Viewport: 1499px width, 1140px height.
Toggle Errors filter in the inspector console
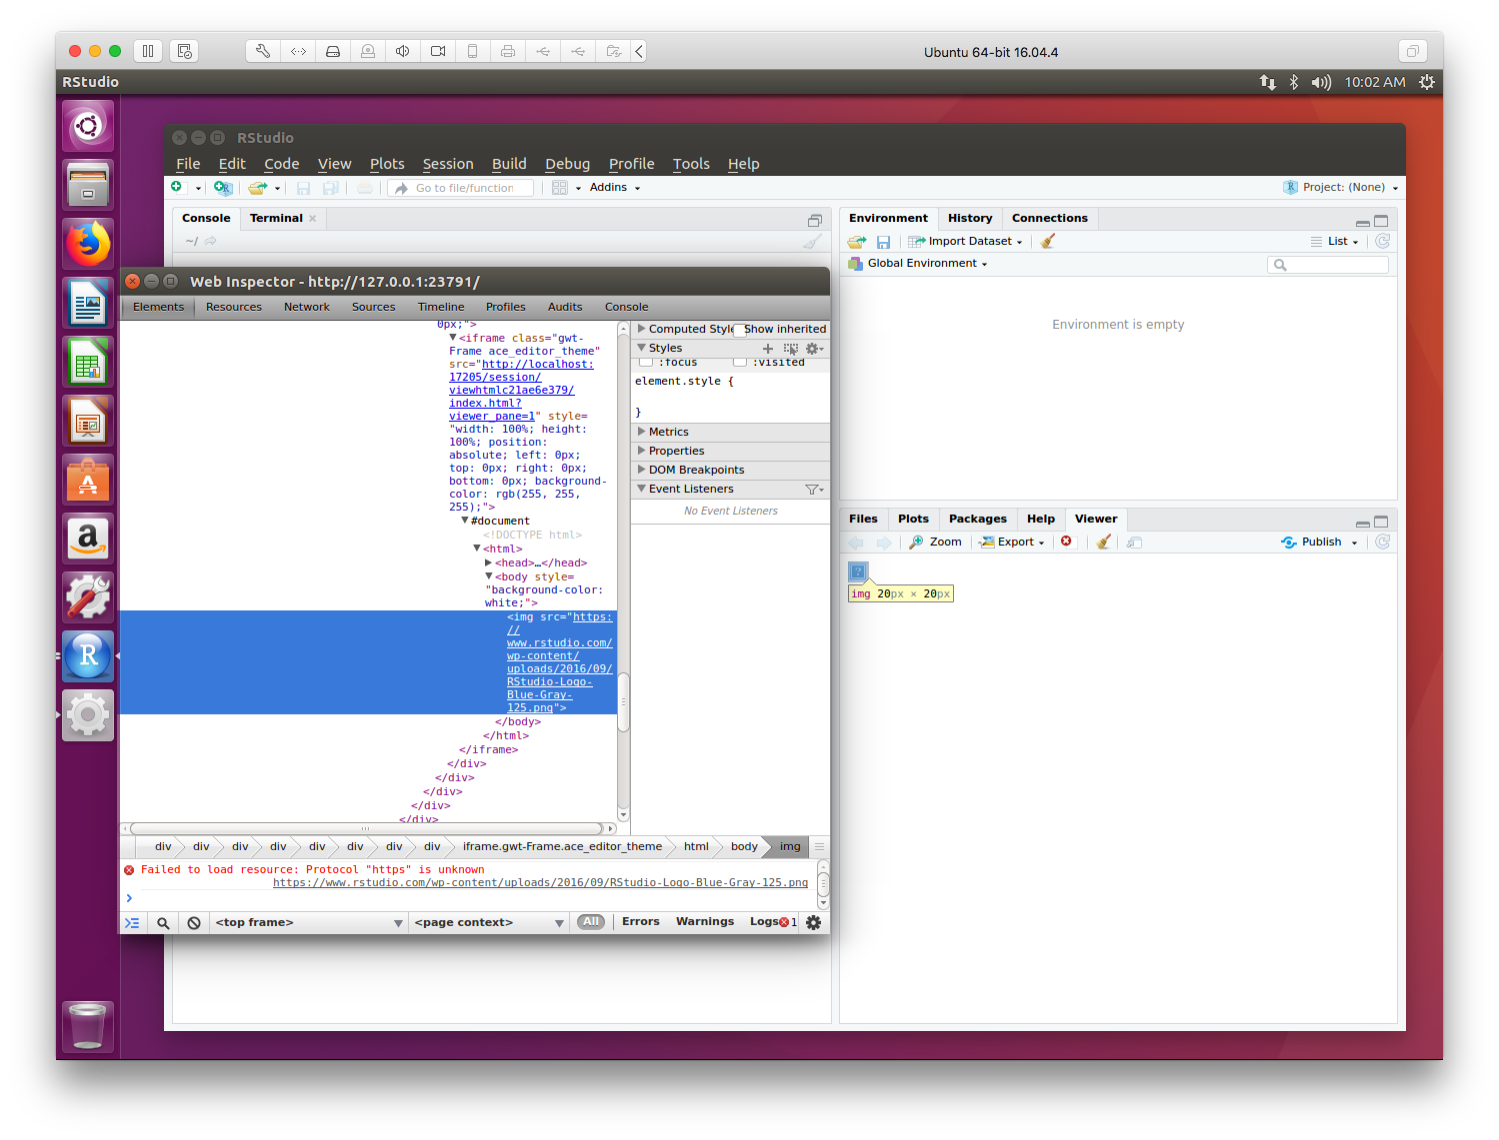[x=640, y=921]
